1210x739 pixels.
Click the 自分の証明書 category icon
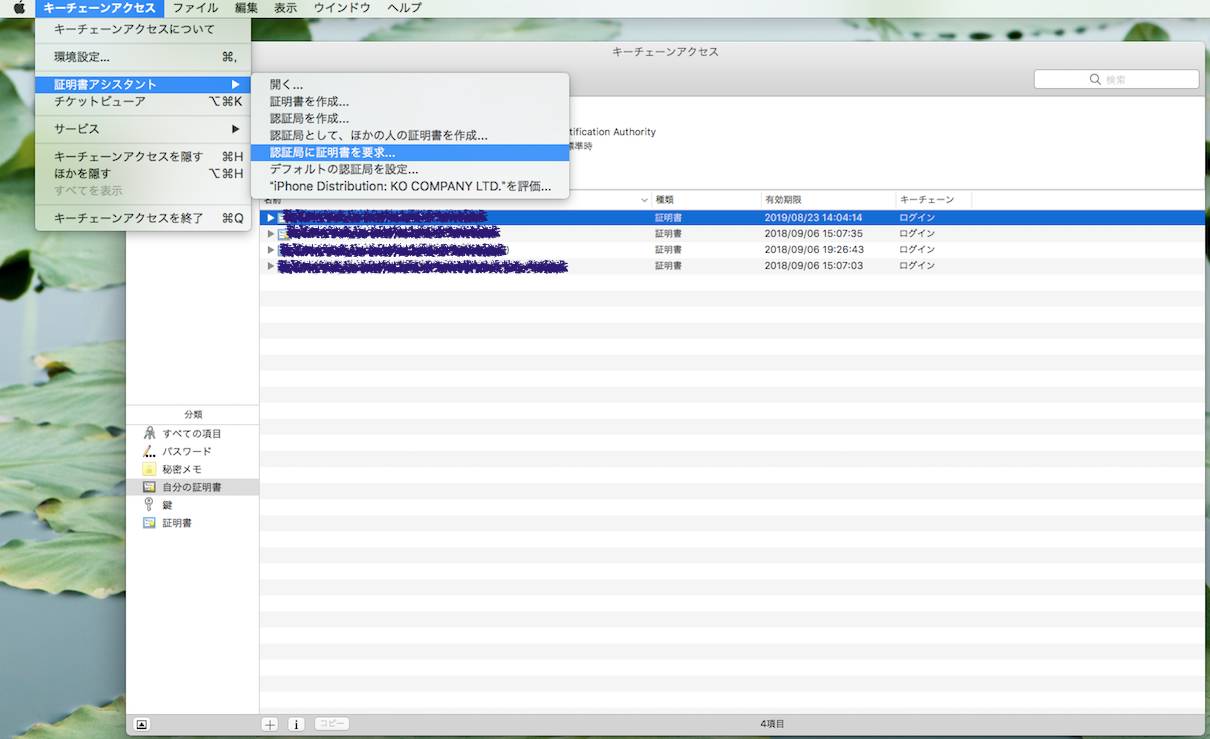149,488
